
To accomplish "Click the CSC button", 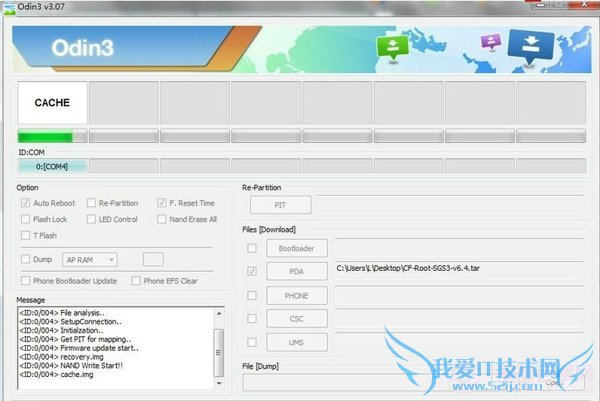I will tap(297, 318).
